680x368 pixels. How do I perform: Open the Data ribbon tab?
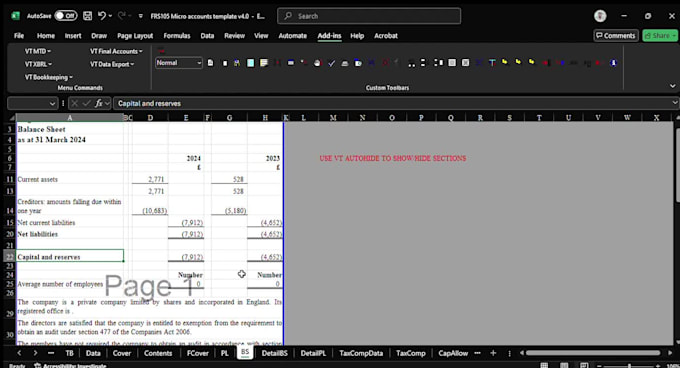tap(207, 36)
